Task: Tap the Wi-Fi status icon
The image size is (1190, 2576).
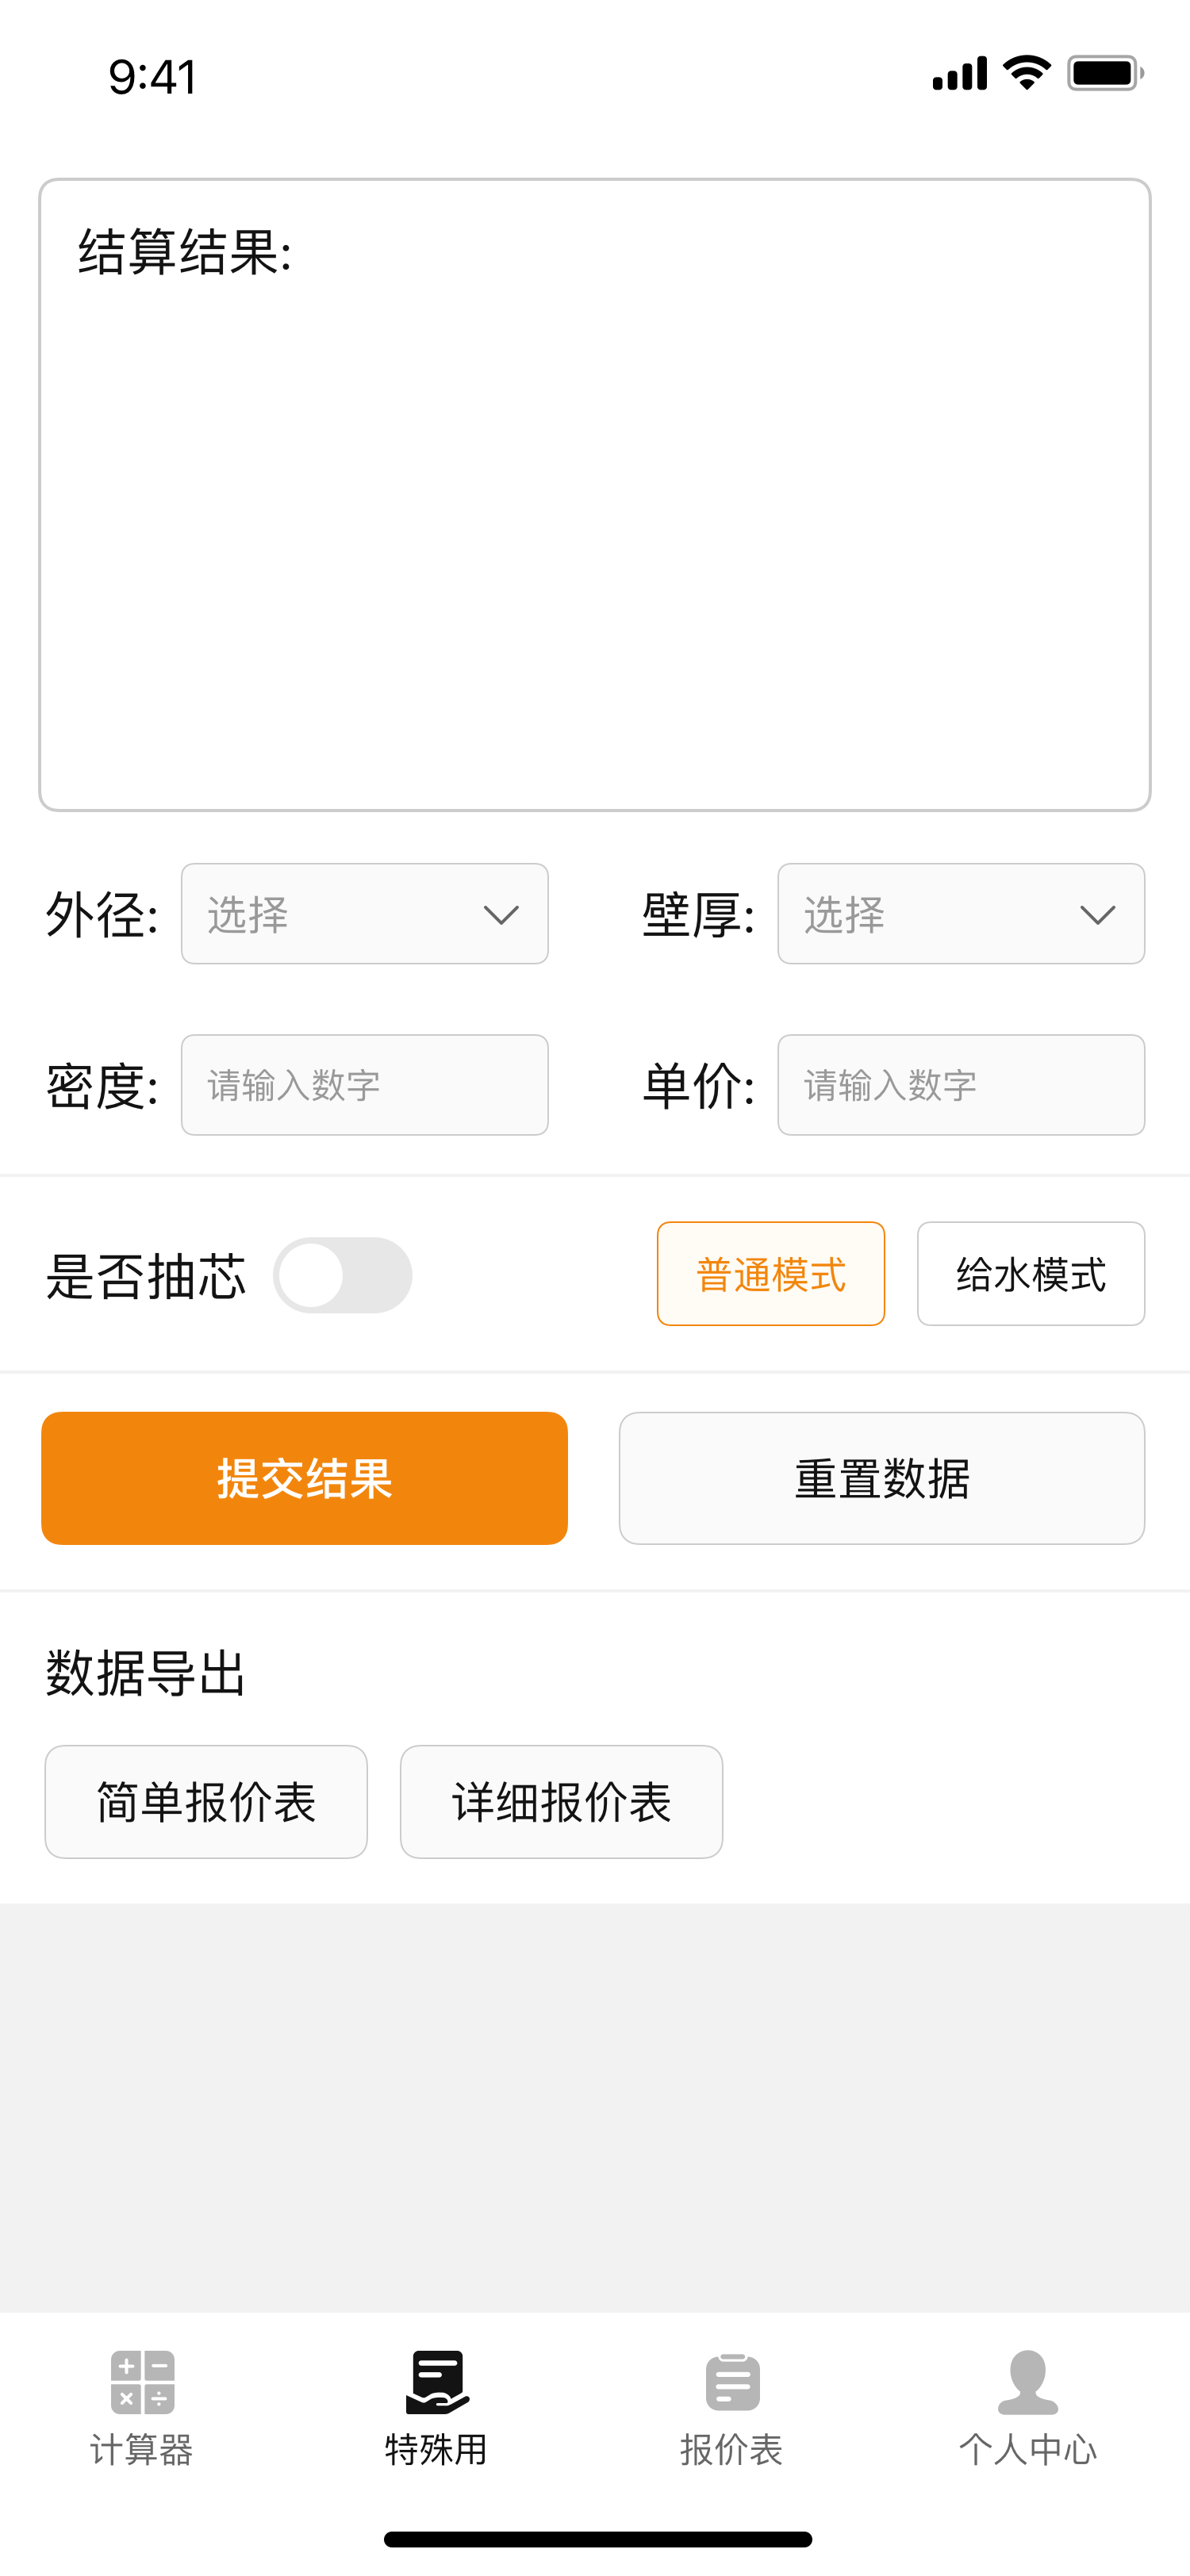Action: coord(1026,73)
